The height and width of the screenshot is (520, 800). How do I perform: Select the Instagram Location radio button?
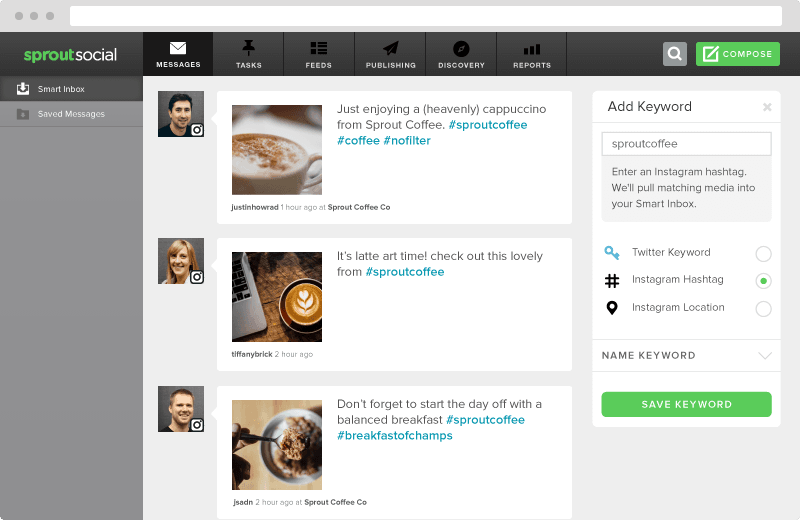763,309
